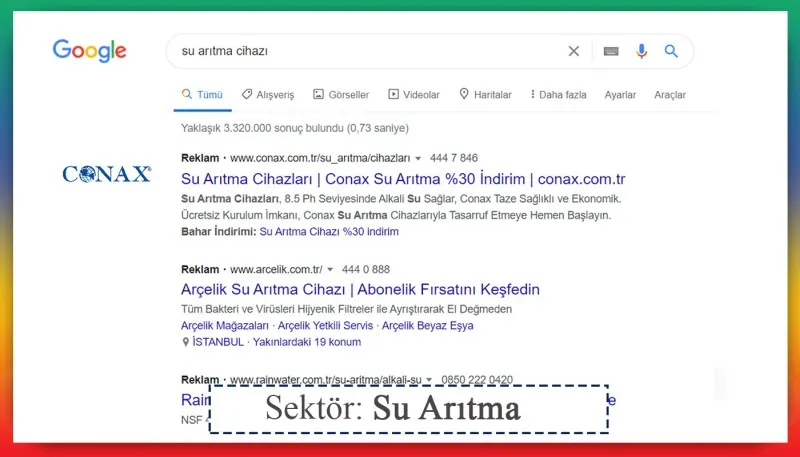Expand dropdown arrow next to conax.com.tr URL
800x457 pixels.
point(418,159)
